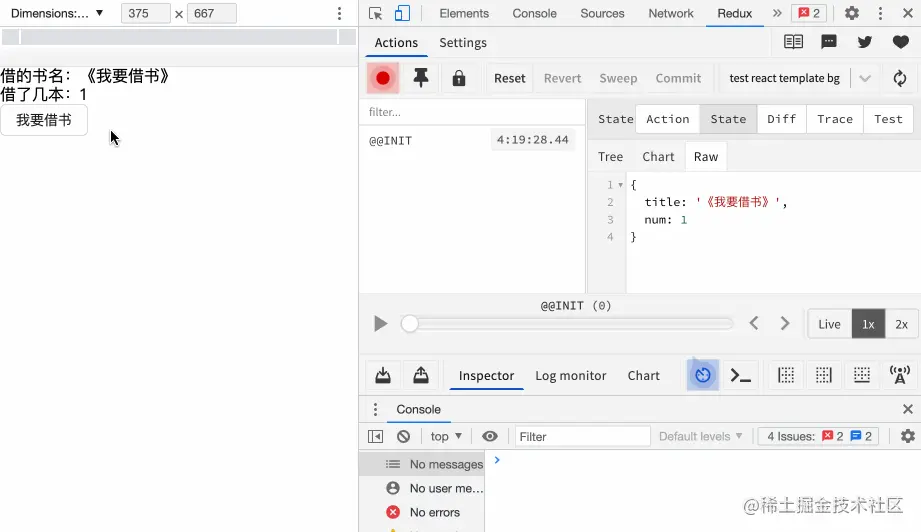Click the pin (persist state) icon
The image size is (921, 532).
tap(421, 78)
